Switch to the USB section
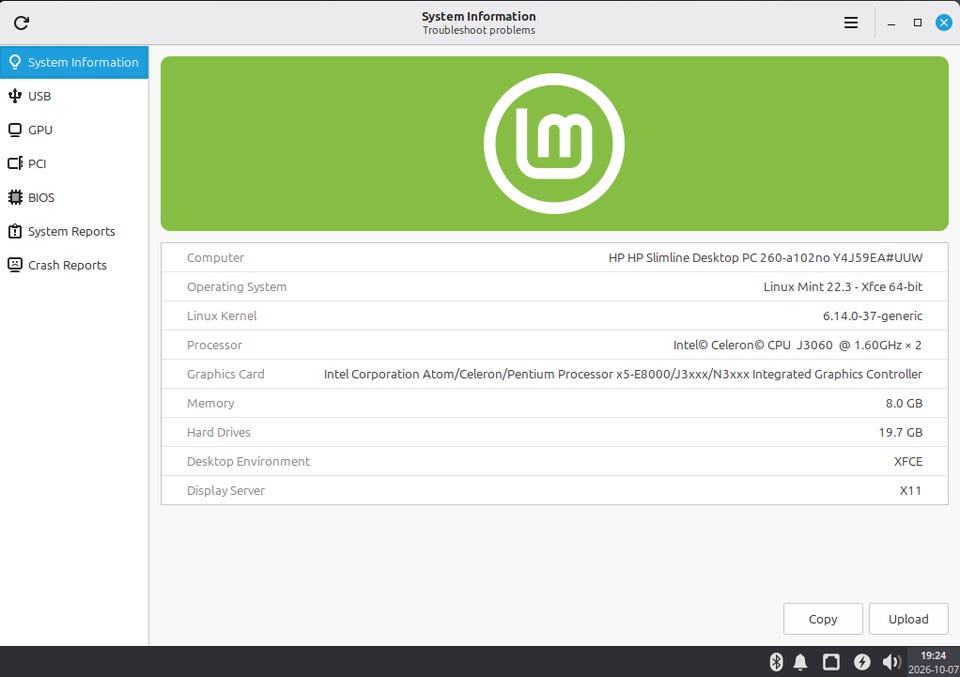 (74, 96)
